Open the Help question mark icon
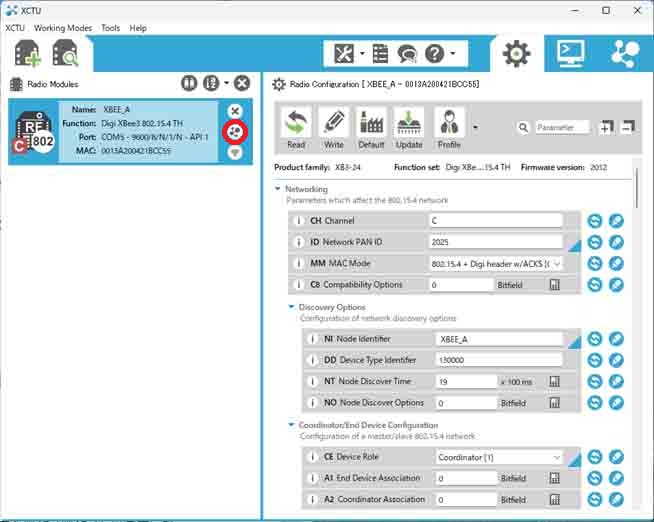Viewport: 654px width, 522px height. pos(434,54)
